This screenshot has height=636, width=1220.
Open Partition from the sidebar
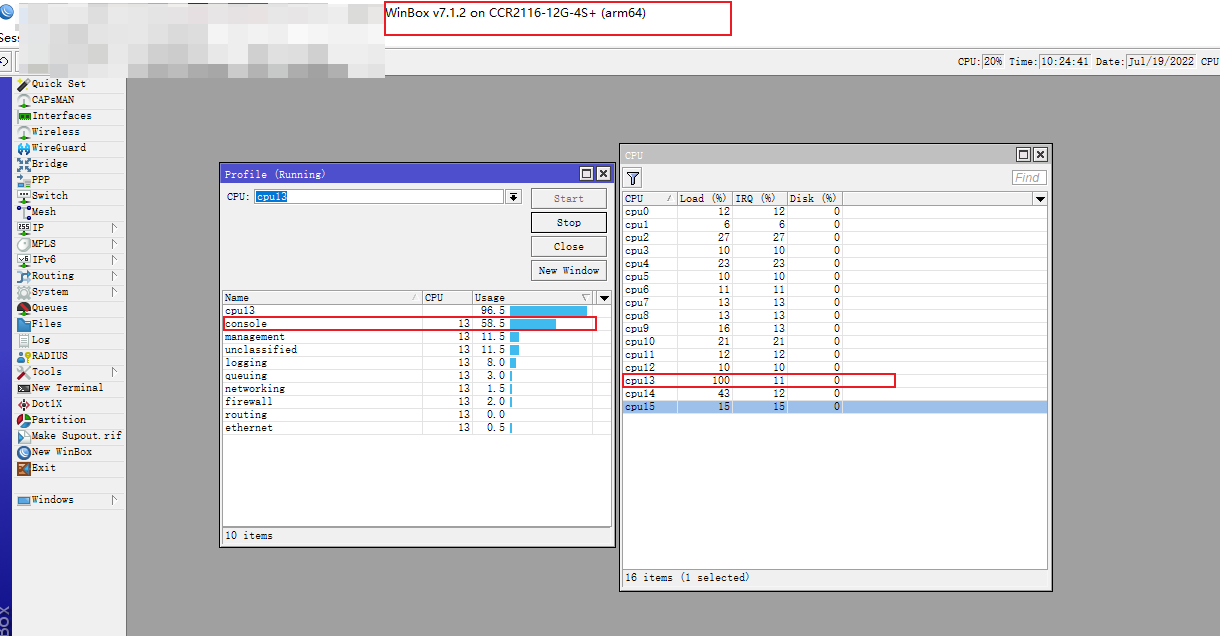(x=58, y=420)
